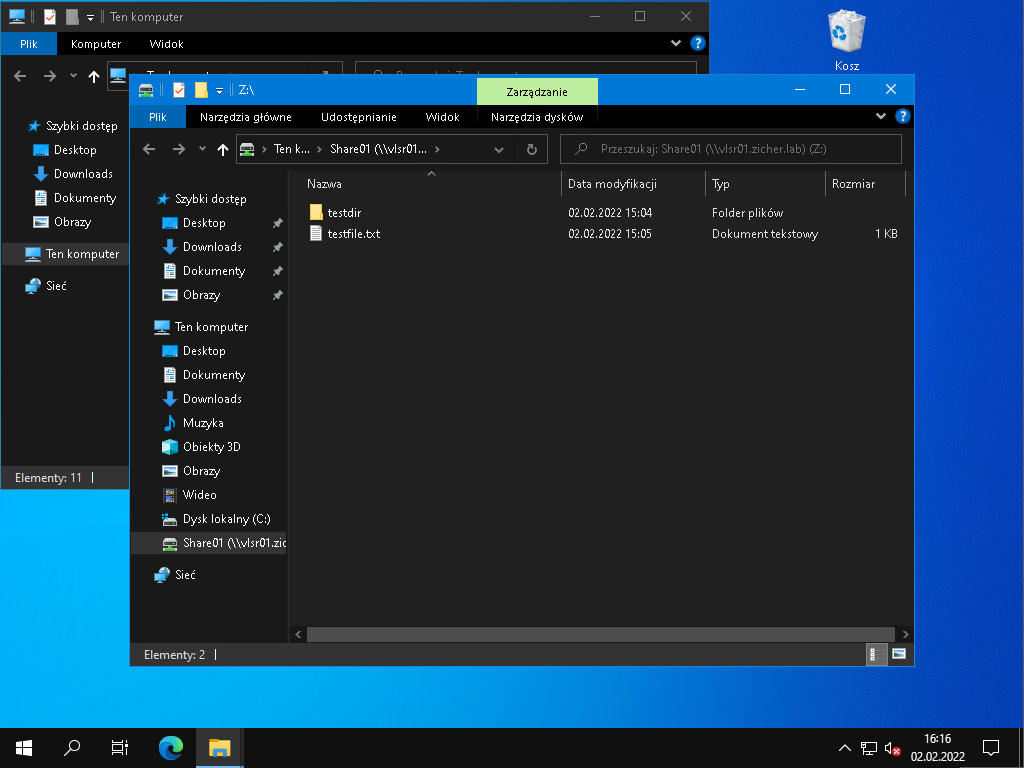
Task: Switch to details view in status bar
Action: coord(874,654)
